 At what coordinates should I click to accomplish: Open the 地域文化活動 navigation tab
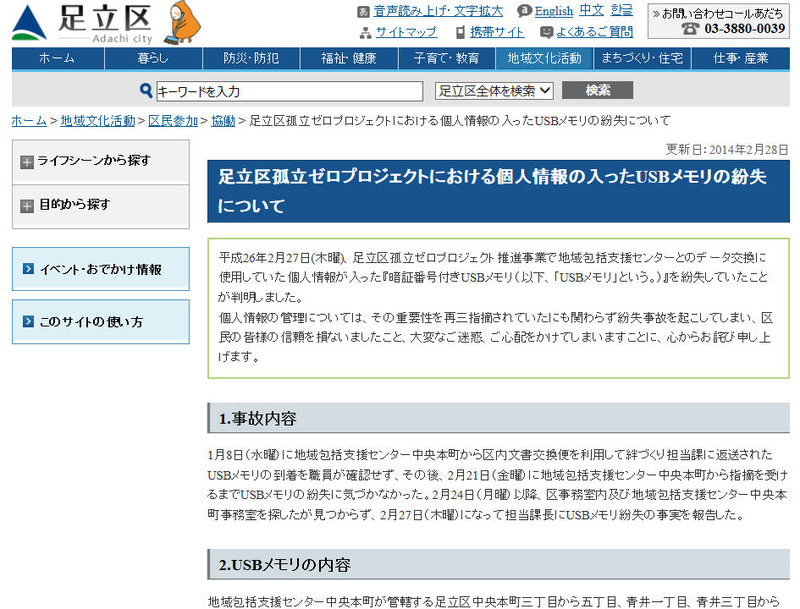pos(544,59)
